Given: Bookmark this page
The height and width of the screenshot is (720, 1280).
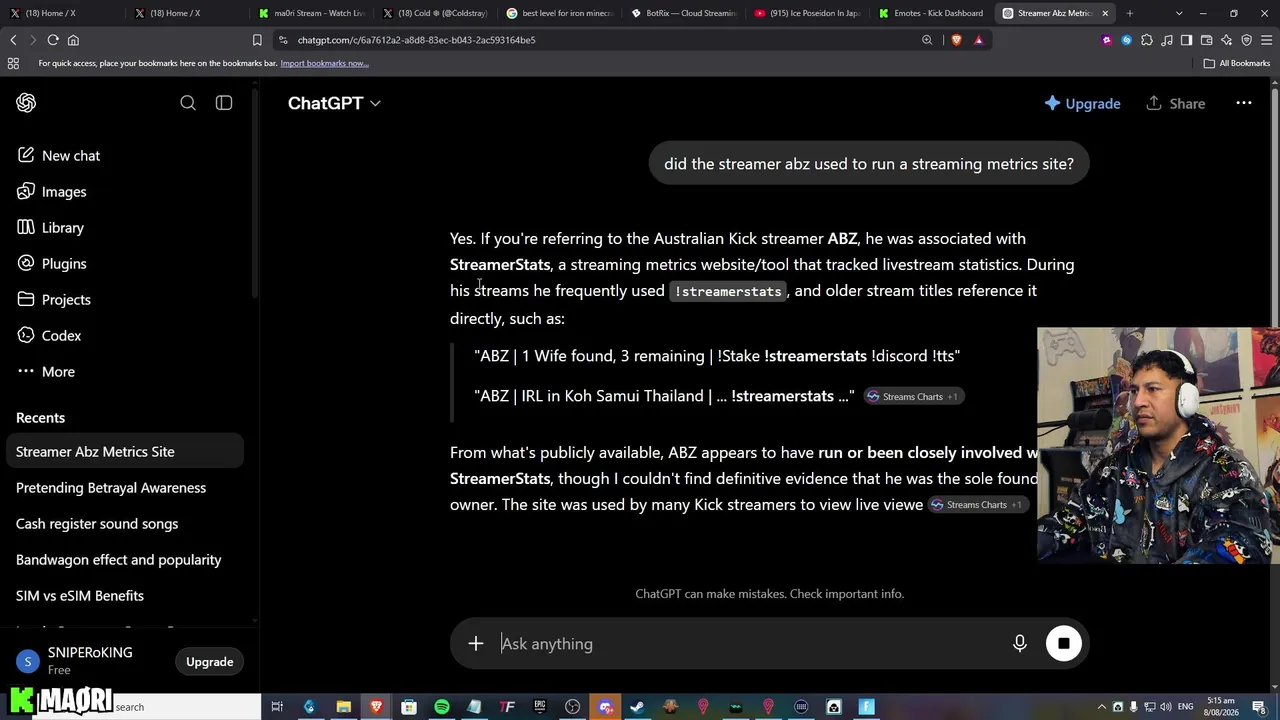Looking at the screenshot, I should pos(257,40).
